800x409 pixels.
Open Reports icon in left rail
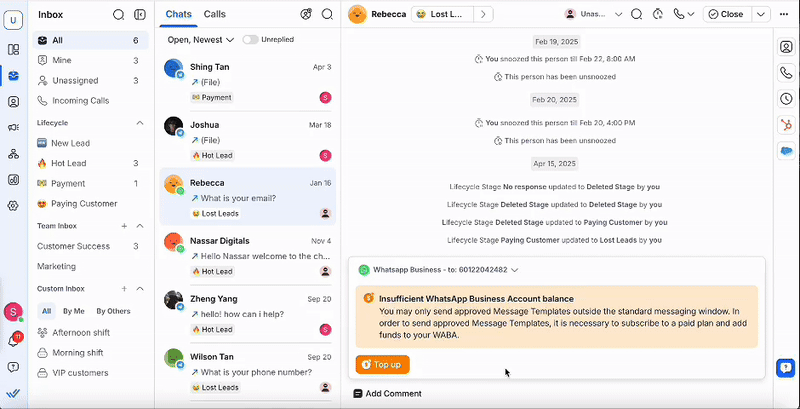(x=13, y=180)
